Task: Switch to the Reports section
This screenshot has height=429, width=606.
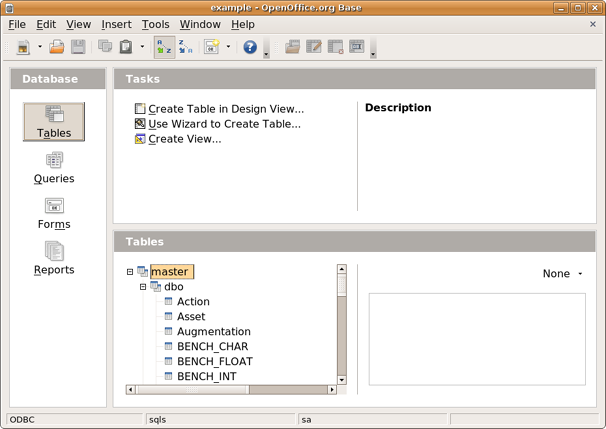Action: 54,258
